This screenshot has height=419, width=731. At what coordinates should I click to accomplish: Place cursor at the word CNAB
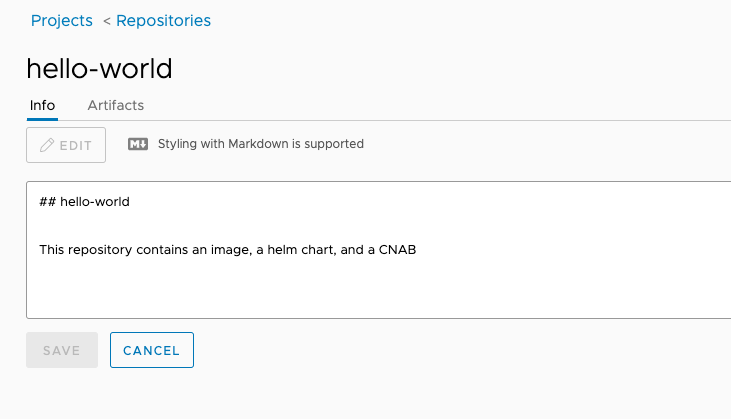(x=397, y=250)
